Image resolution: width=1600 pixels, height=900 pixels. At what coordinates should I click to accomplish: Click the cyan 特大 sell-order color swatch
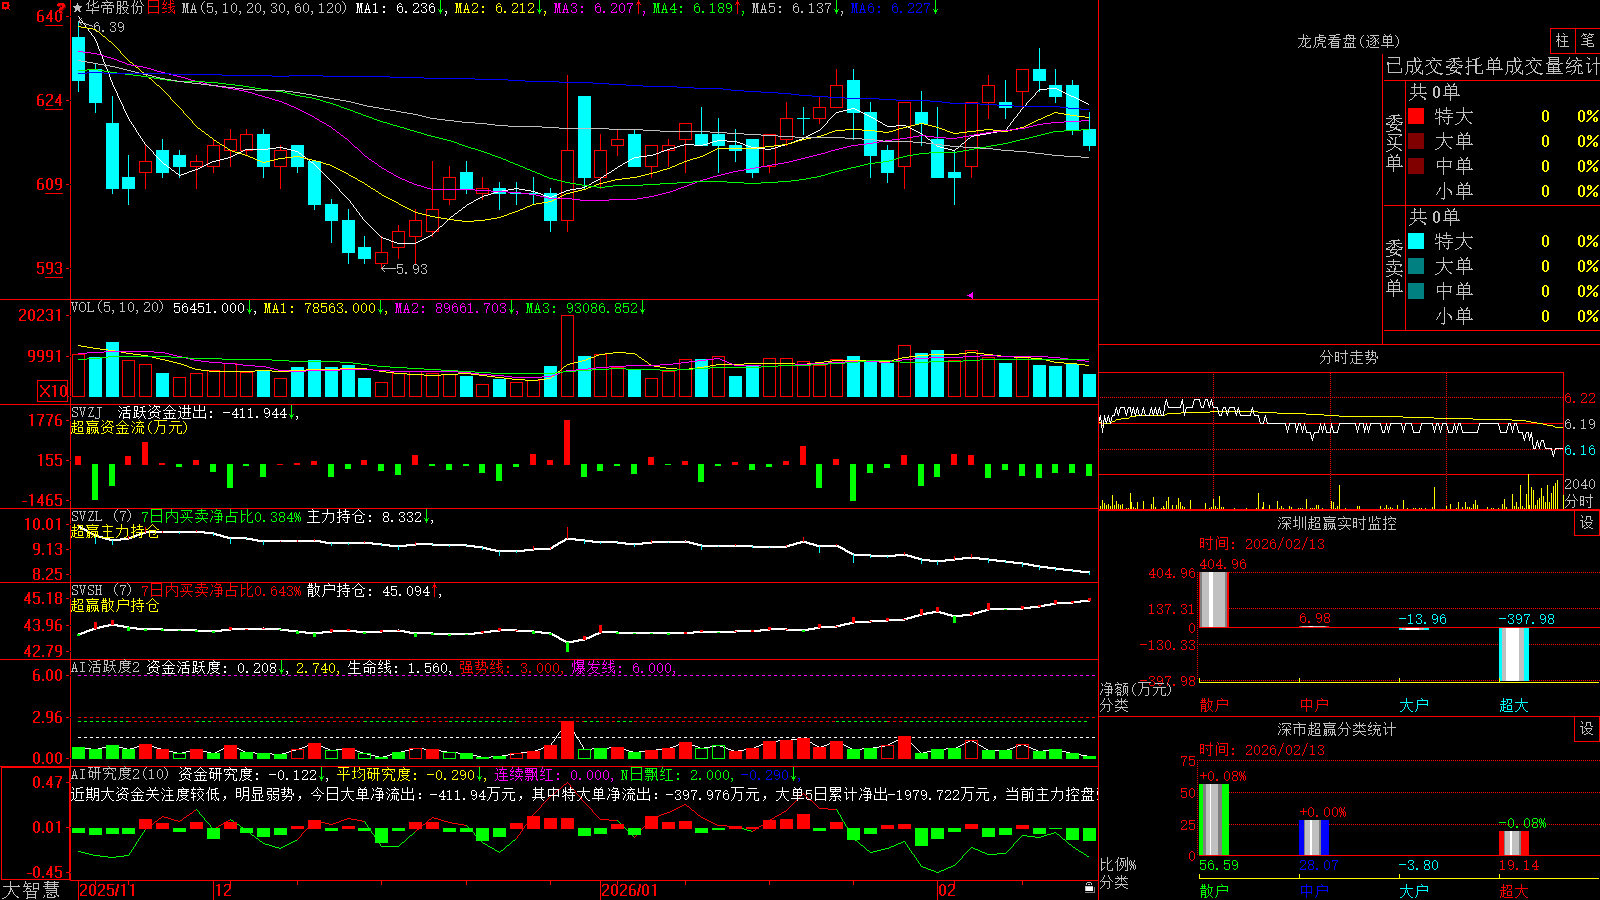point(1416,241)
